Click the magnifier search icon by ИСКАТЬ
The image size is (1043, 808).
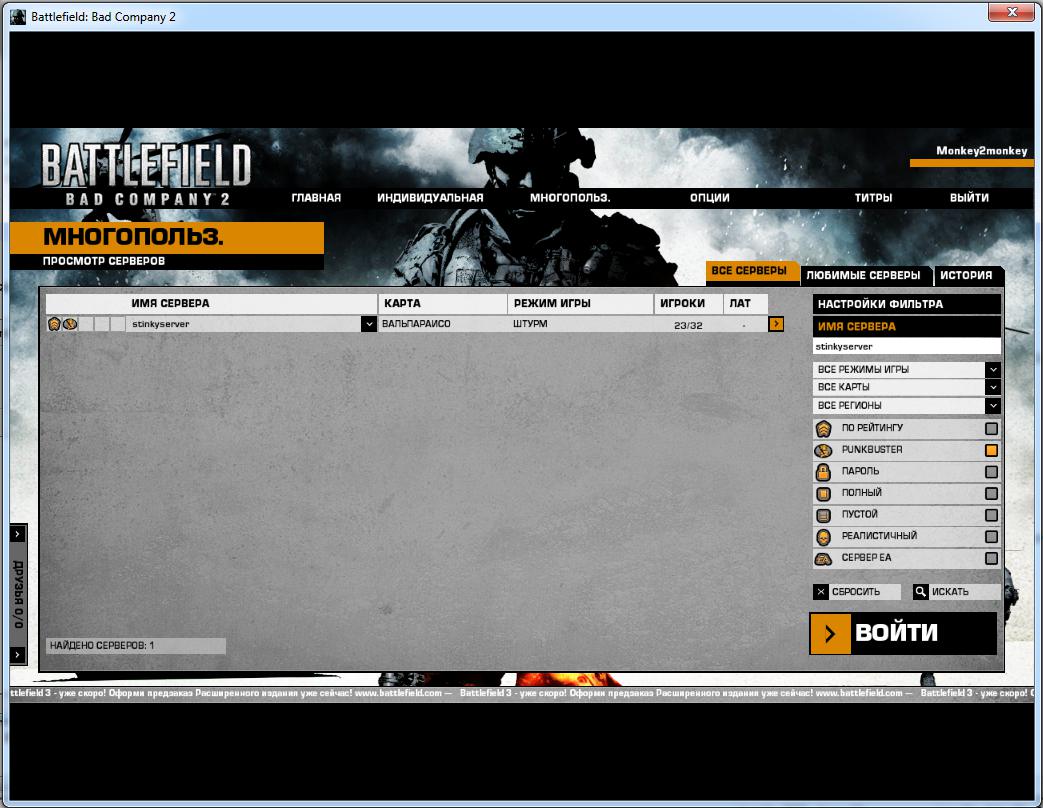(x=921, y=592)
